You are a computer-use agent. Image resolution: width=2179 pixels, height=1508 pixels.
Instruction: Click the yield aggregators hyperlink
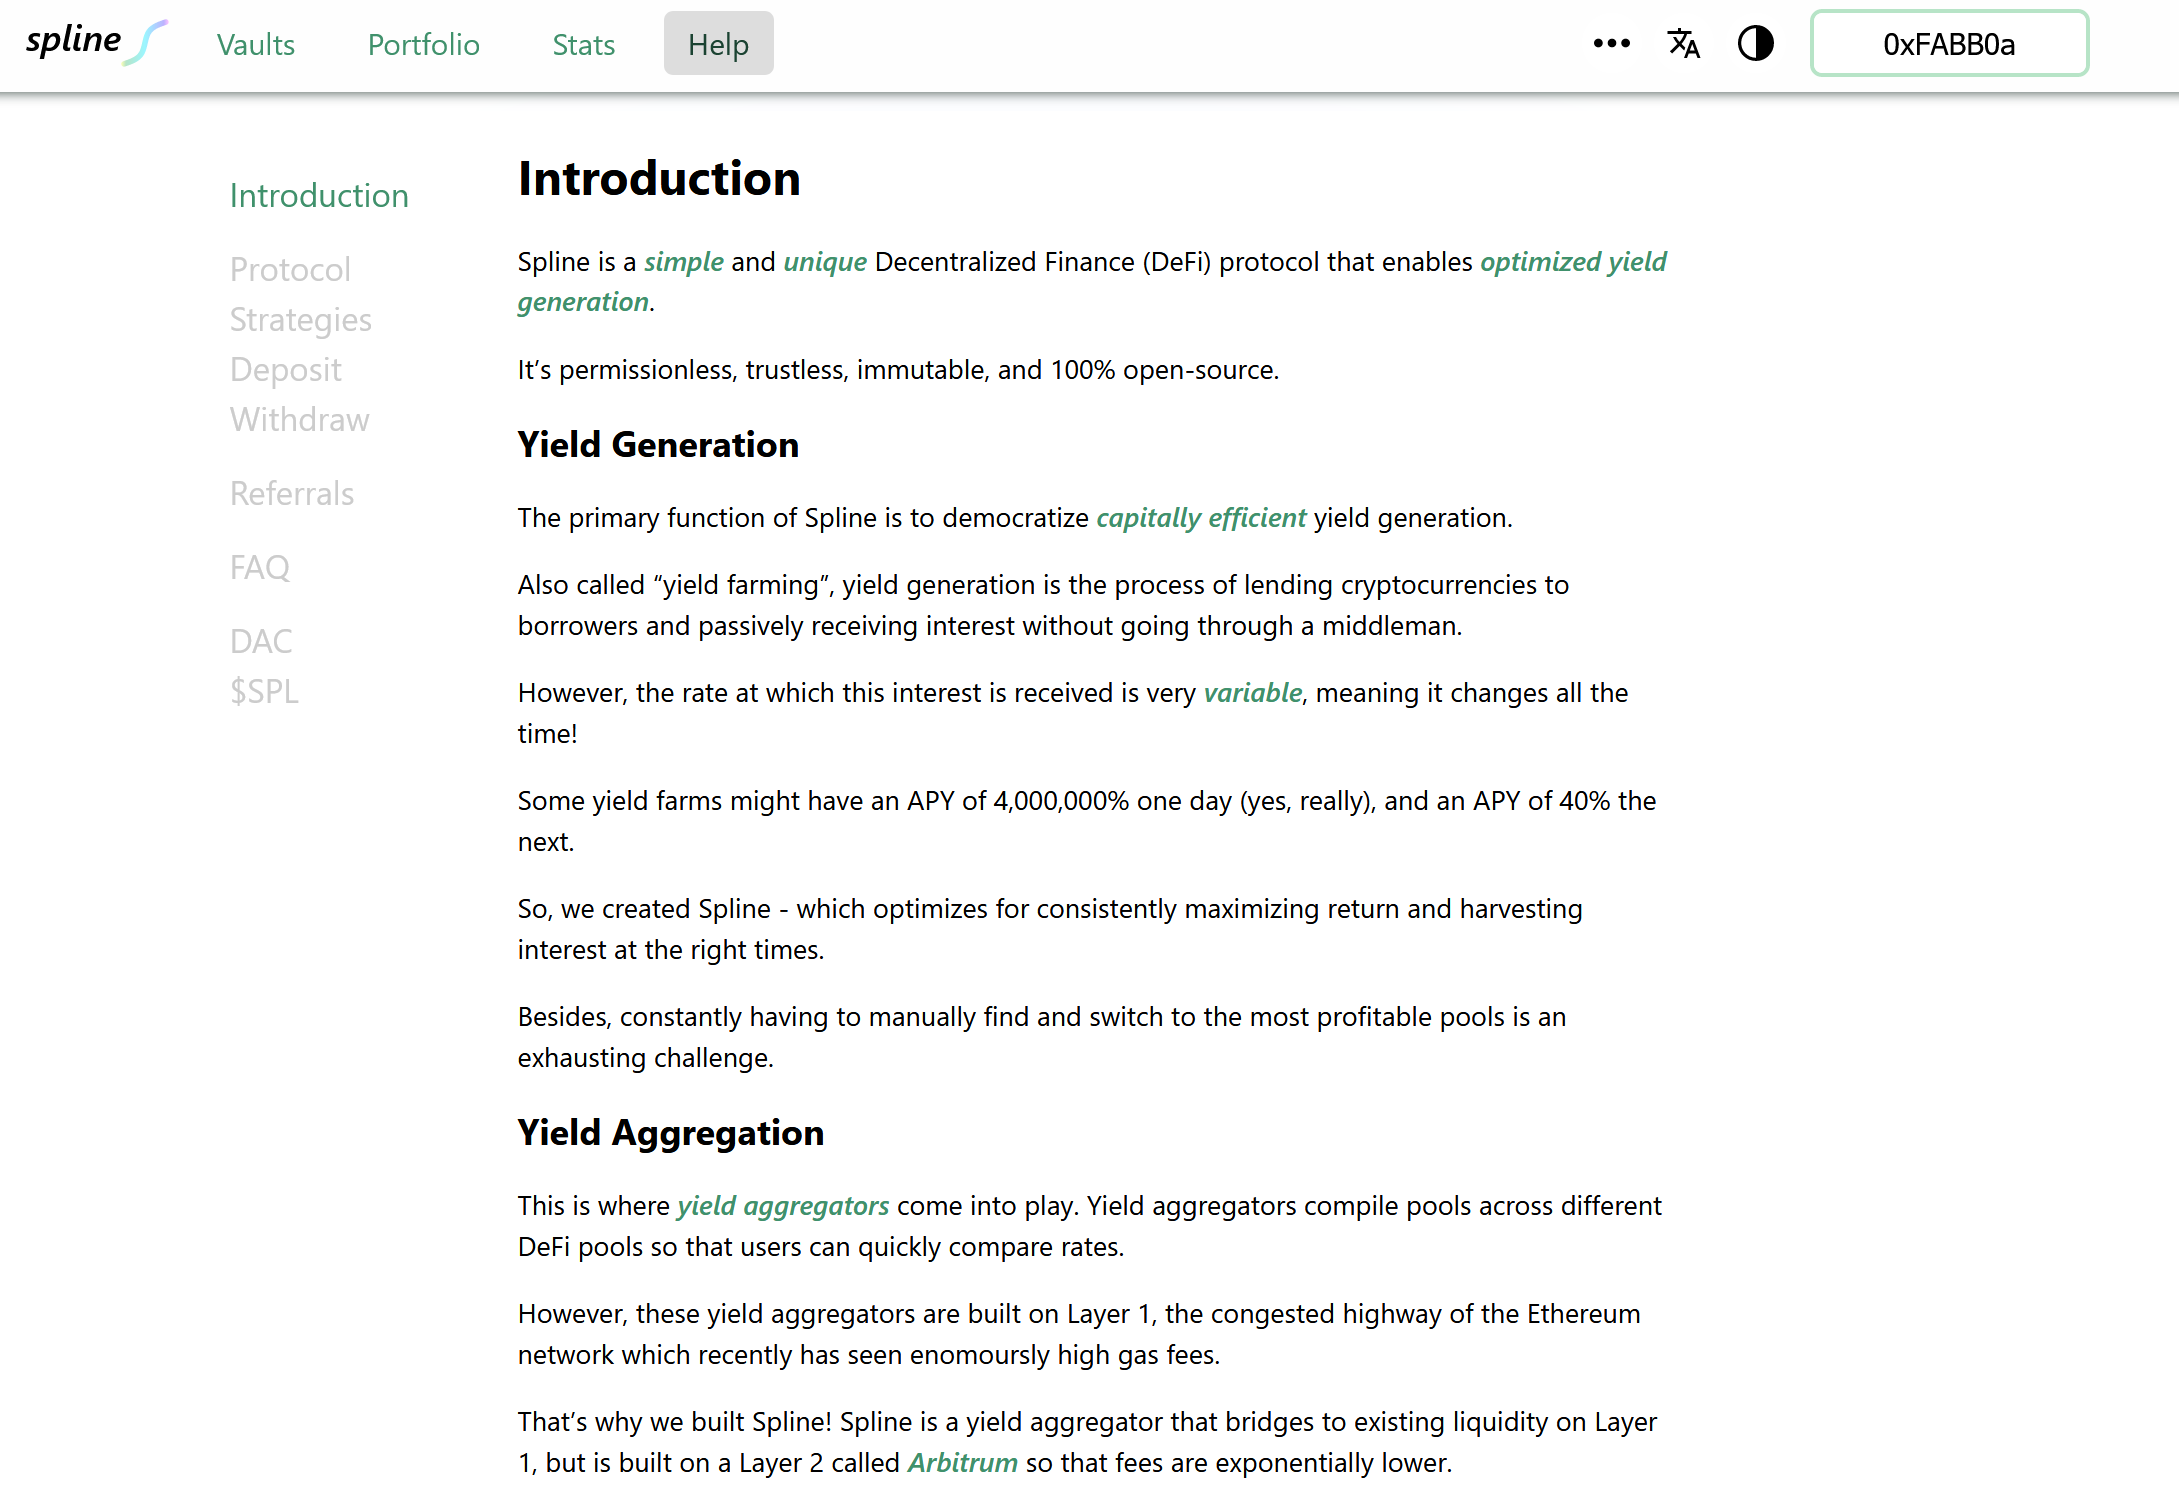[x=783, y=1205]
